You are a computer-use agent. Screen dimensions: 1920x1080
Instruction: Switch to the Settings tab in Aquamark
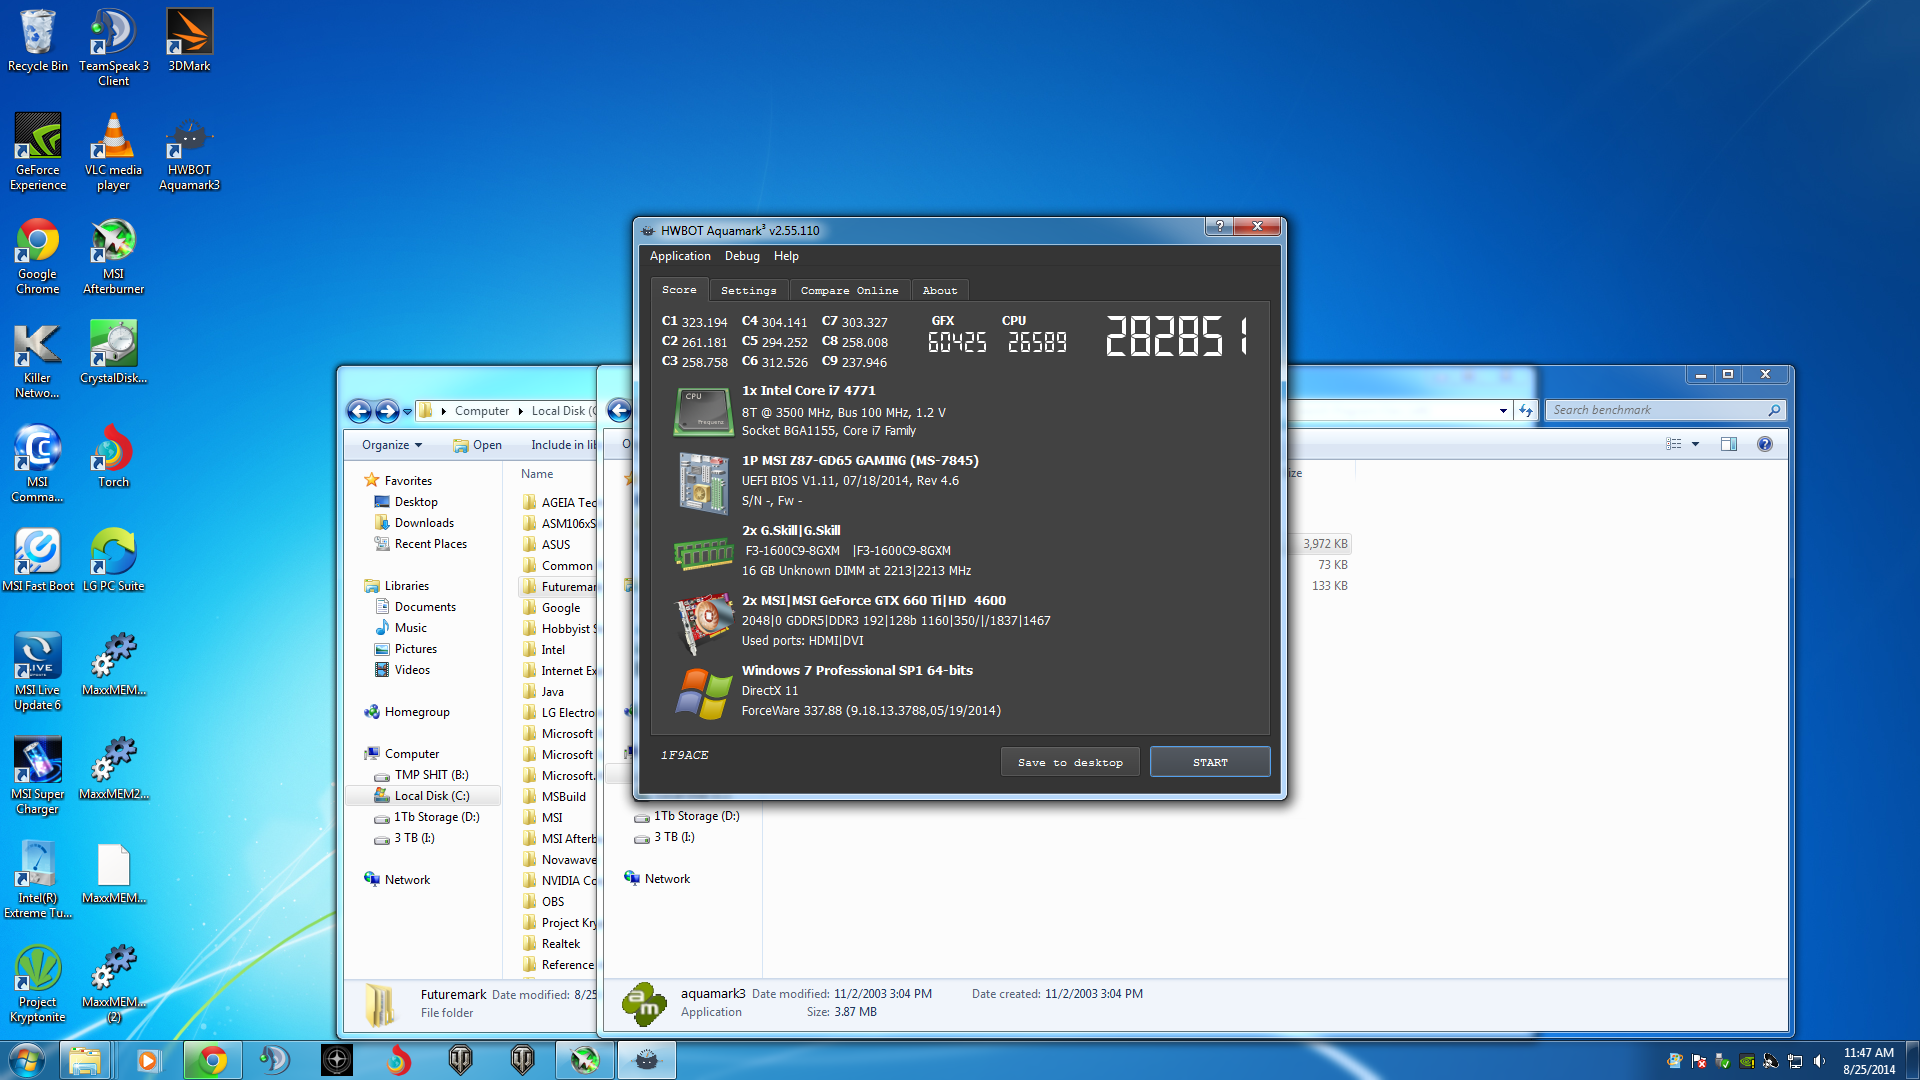[748, 290]
